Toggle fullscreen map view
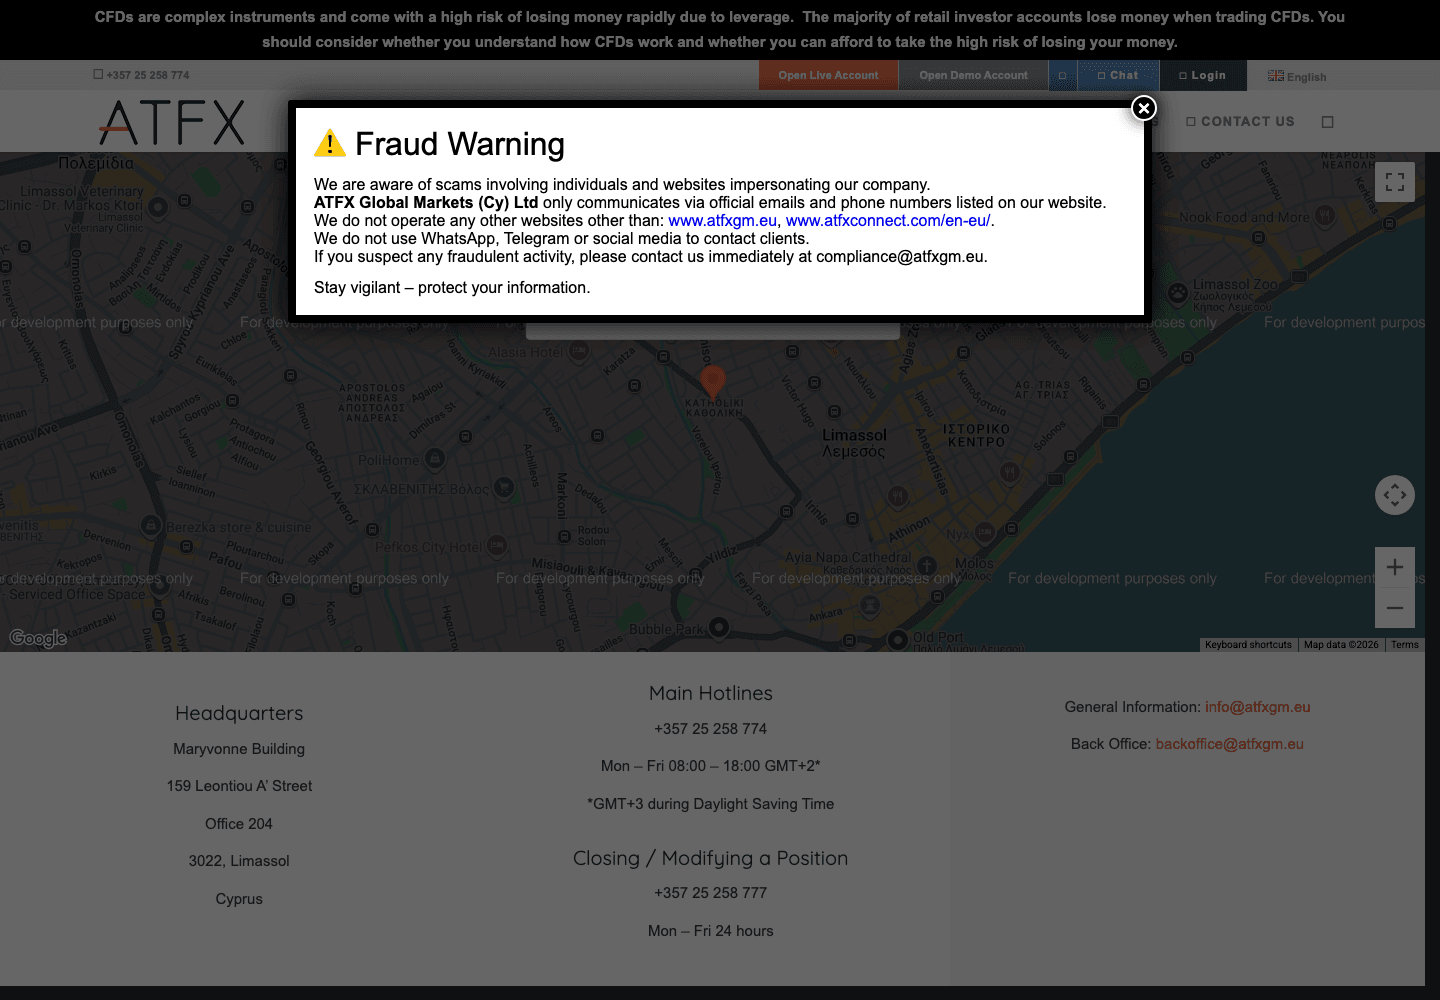The image size is (1440, 1000). [x=1395, y=182]
